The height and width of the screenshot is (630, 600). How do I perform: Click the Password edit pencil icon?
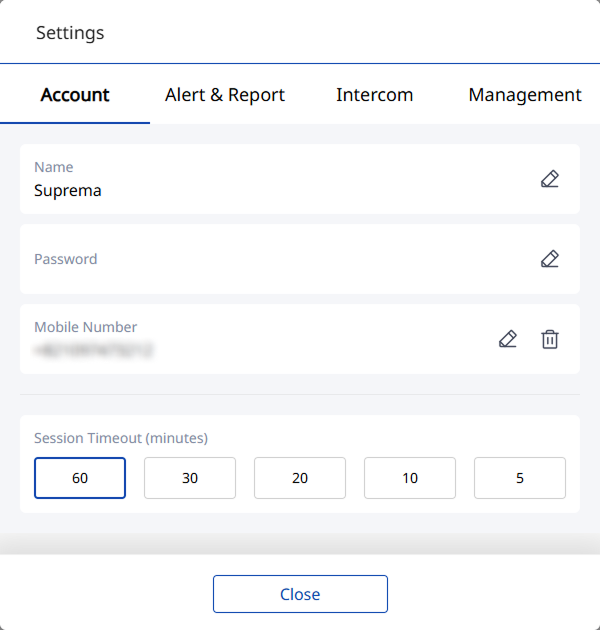pyautogui.click(x=549, y=259)
